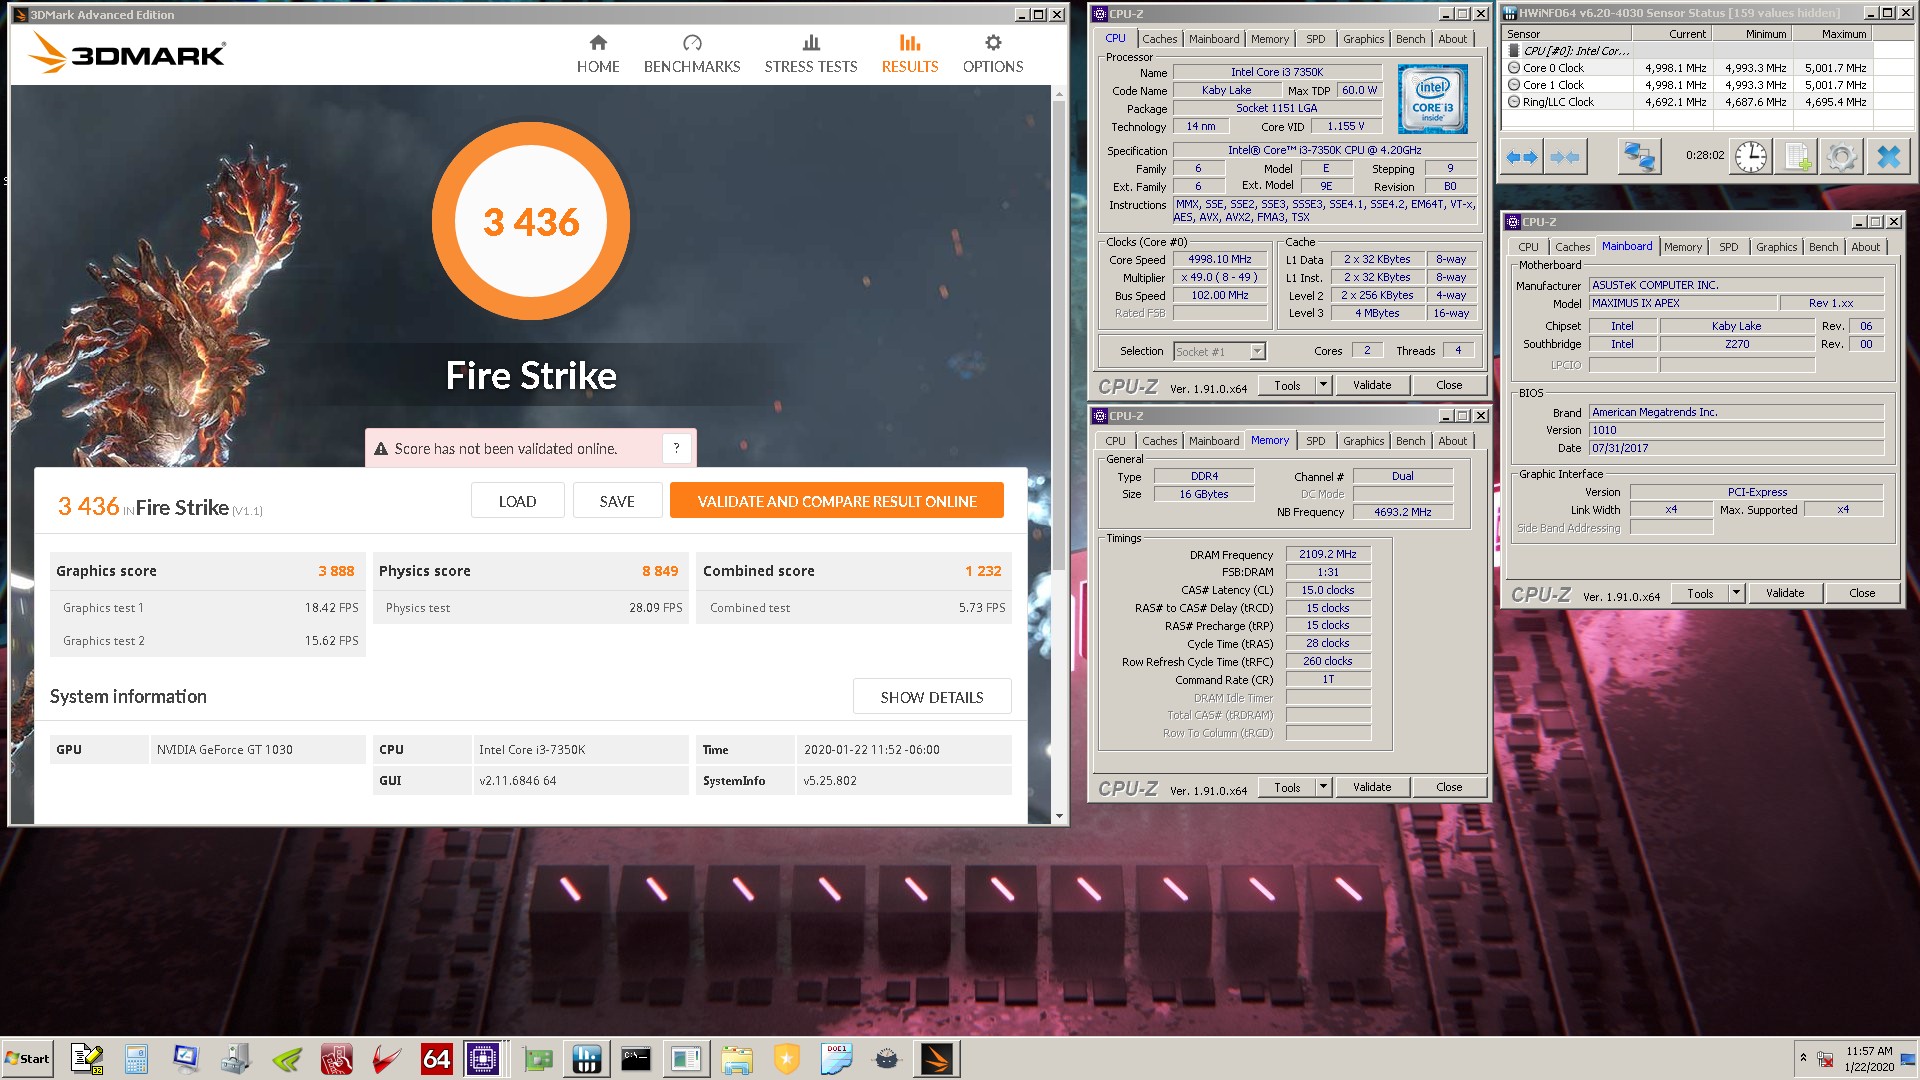Screen dimensions: 1920x1080
Task: Select SPD tab in CPU-Z Memory window
Action: 1315,441
